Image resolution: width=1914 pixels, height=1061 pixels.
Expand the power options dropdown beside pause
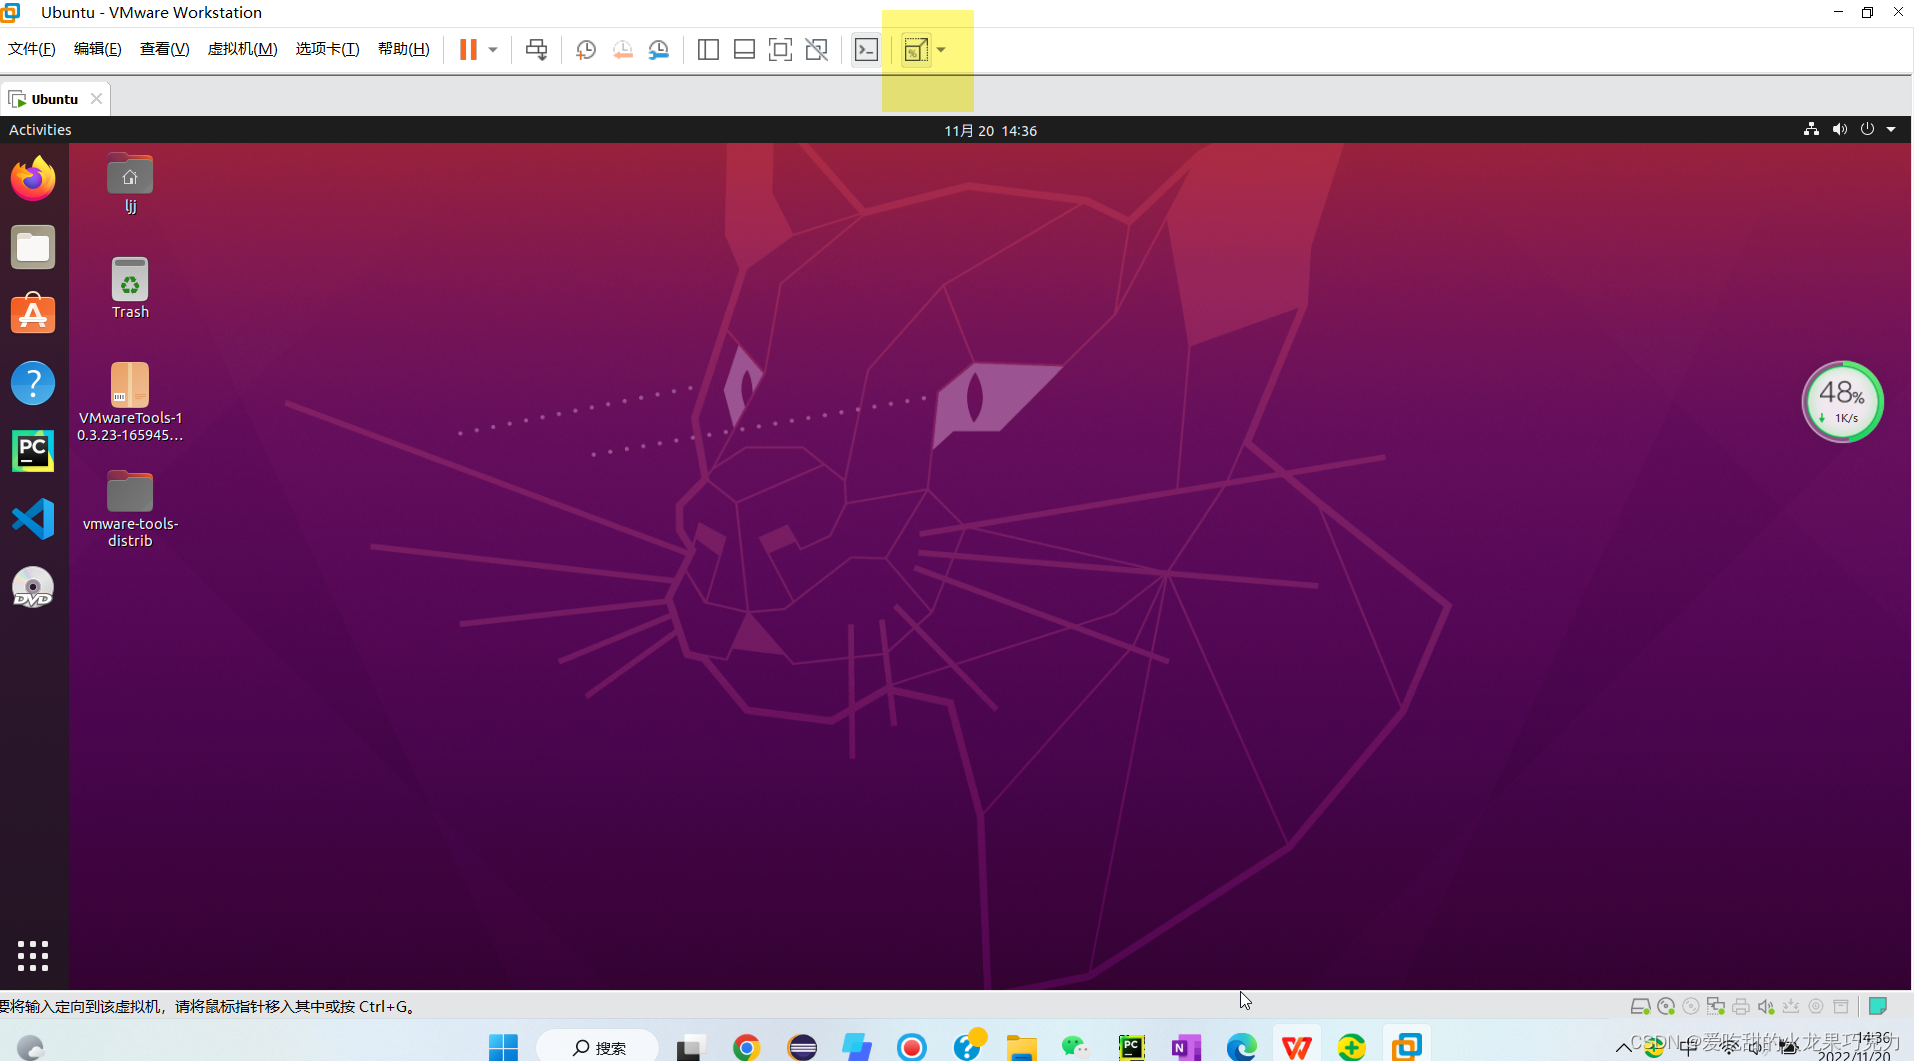pyautogui.click(x=493, y=50)
